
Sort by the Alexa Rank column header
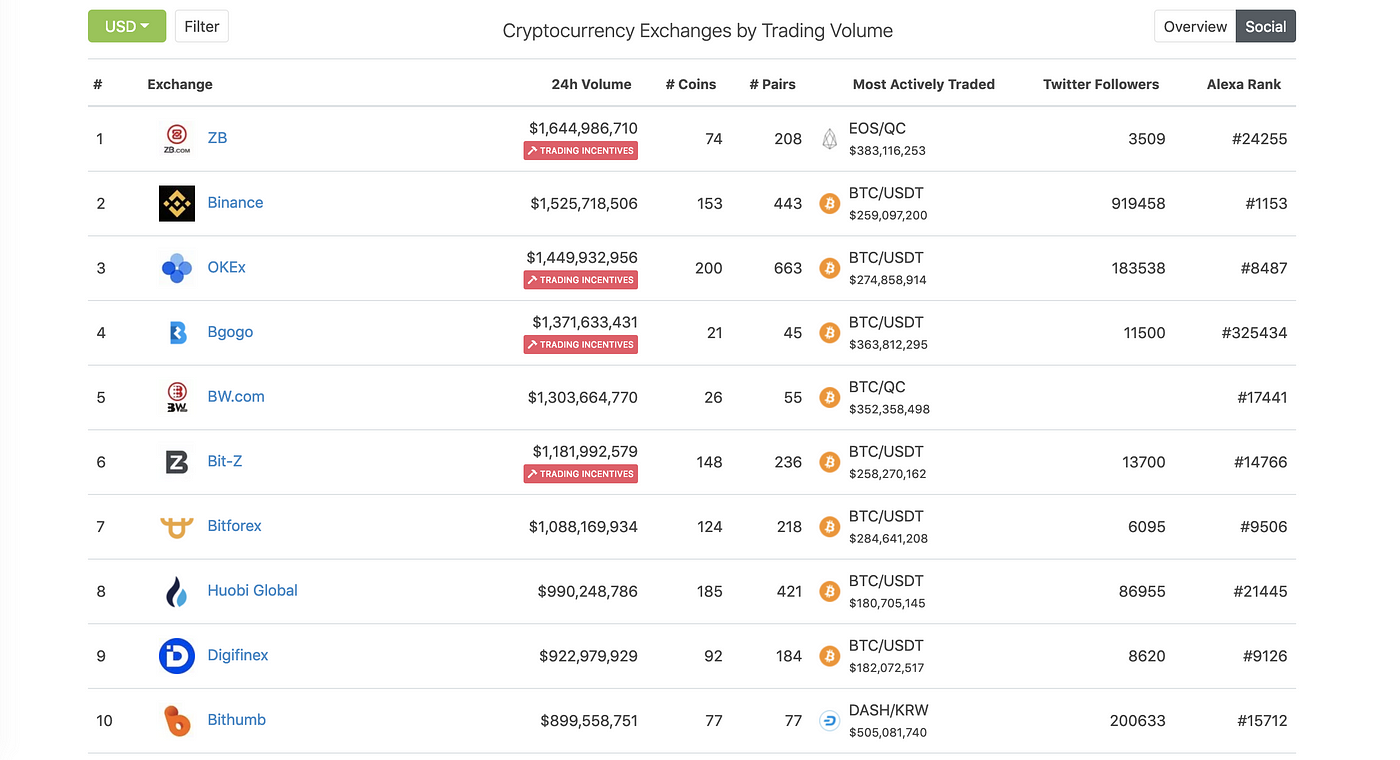pyautogui.click(x=1243, y=84)
